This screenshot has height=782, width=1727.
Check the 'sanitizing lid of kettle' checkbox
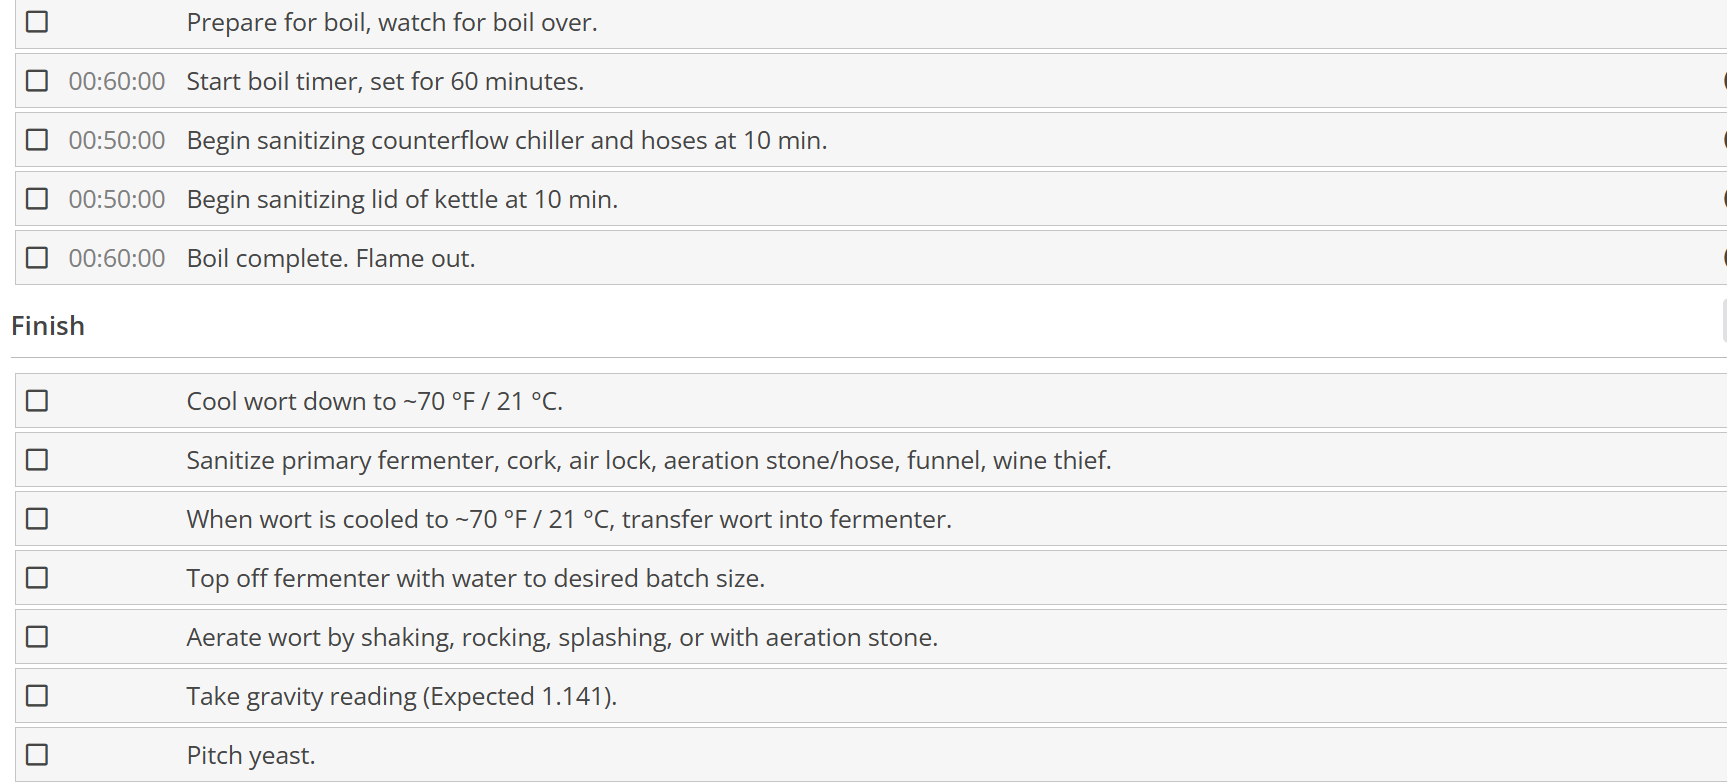click(x=37, y=198)
